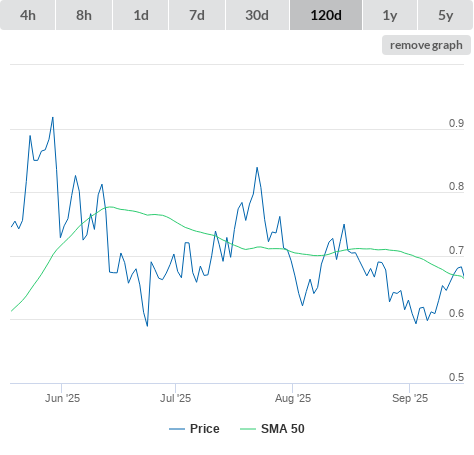
Task: Switch to the 30d view
Action: click(257, 15)
